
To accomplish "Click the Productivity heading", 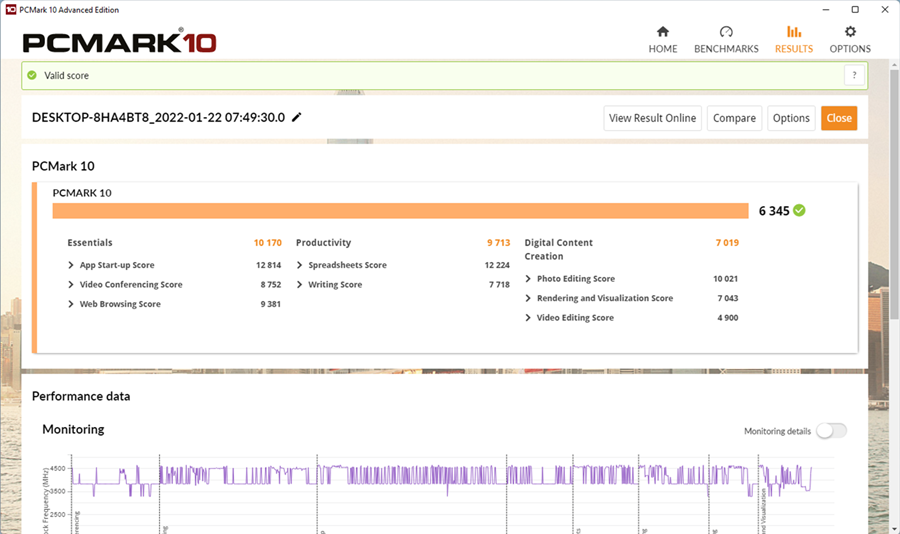I will click(x=323, y=243).
